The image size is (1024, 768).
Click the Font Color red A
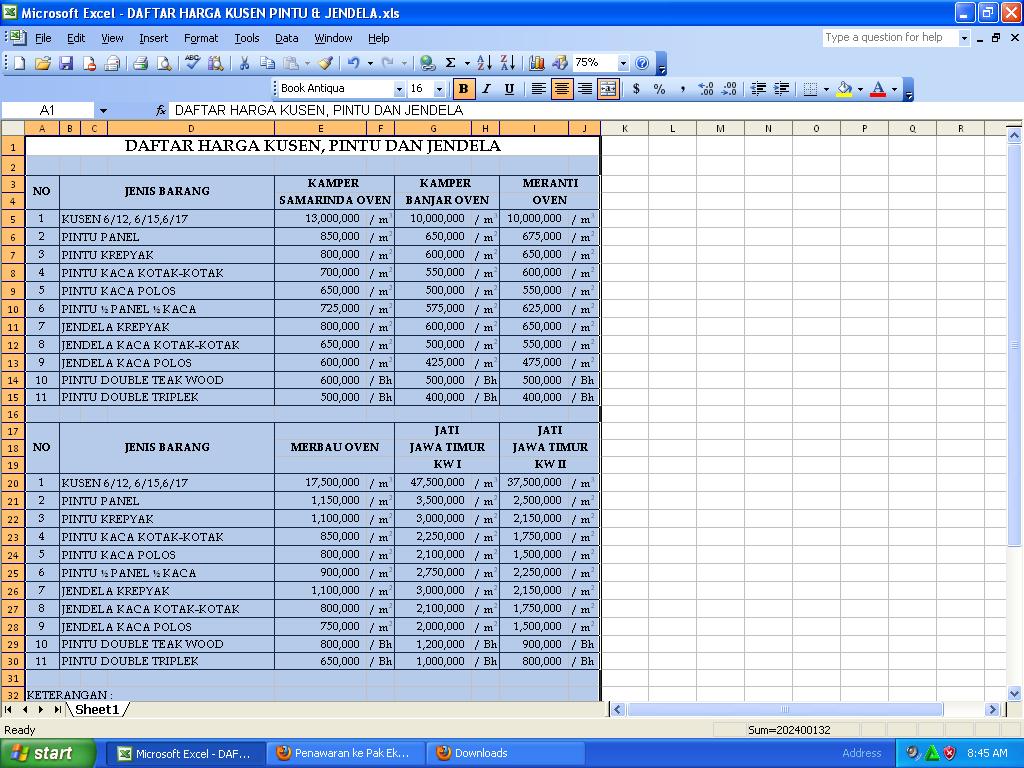878,89
